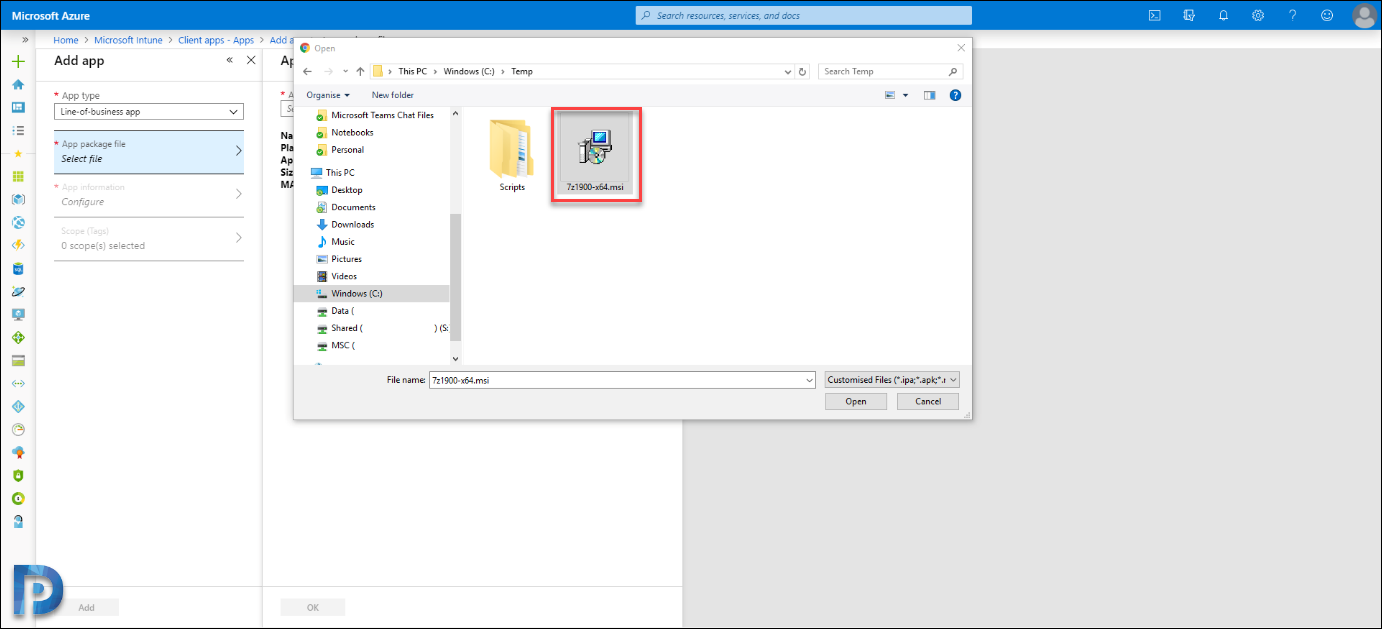This screenshot has width=1382, height=629.
Task: Open Scope (Tags) selection row
Action: 149,238
